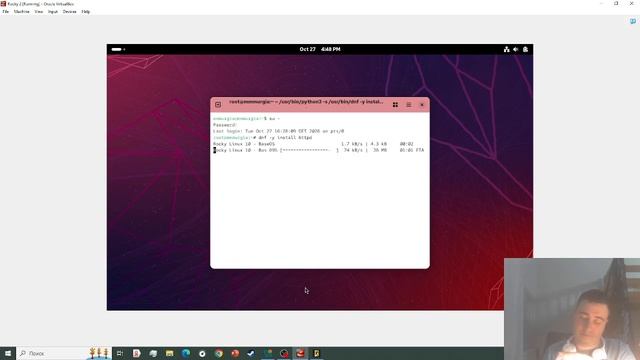
Task: Restore down the VirtualBox window
Action: pyautogui.click(x=616, y=3)
